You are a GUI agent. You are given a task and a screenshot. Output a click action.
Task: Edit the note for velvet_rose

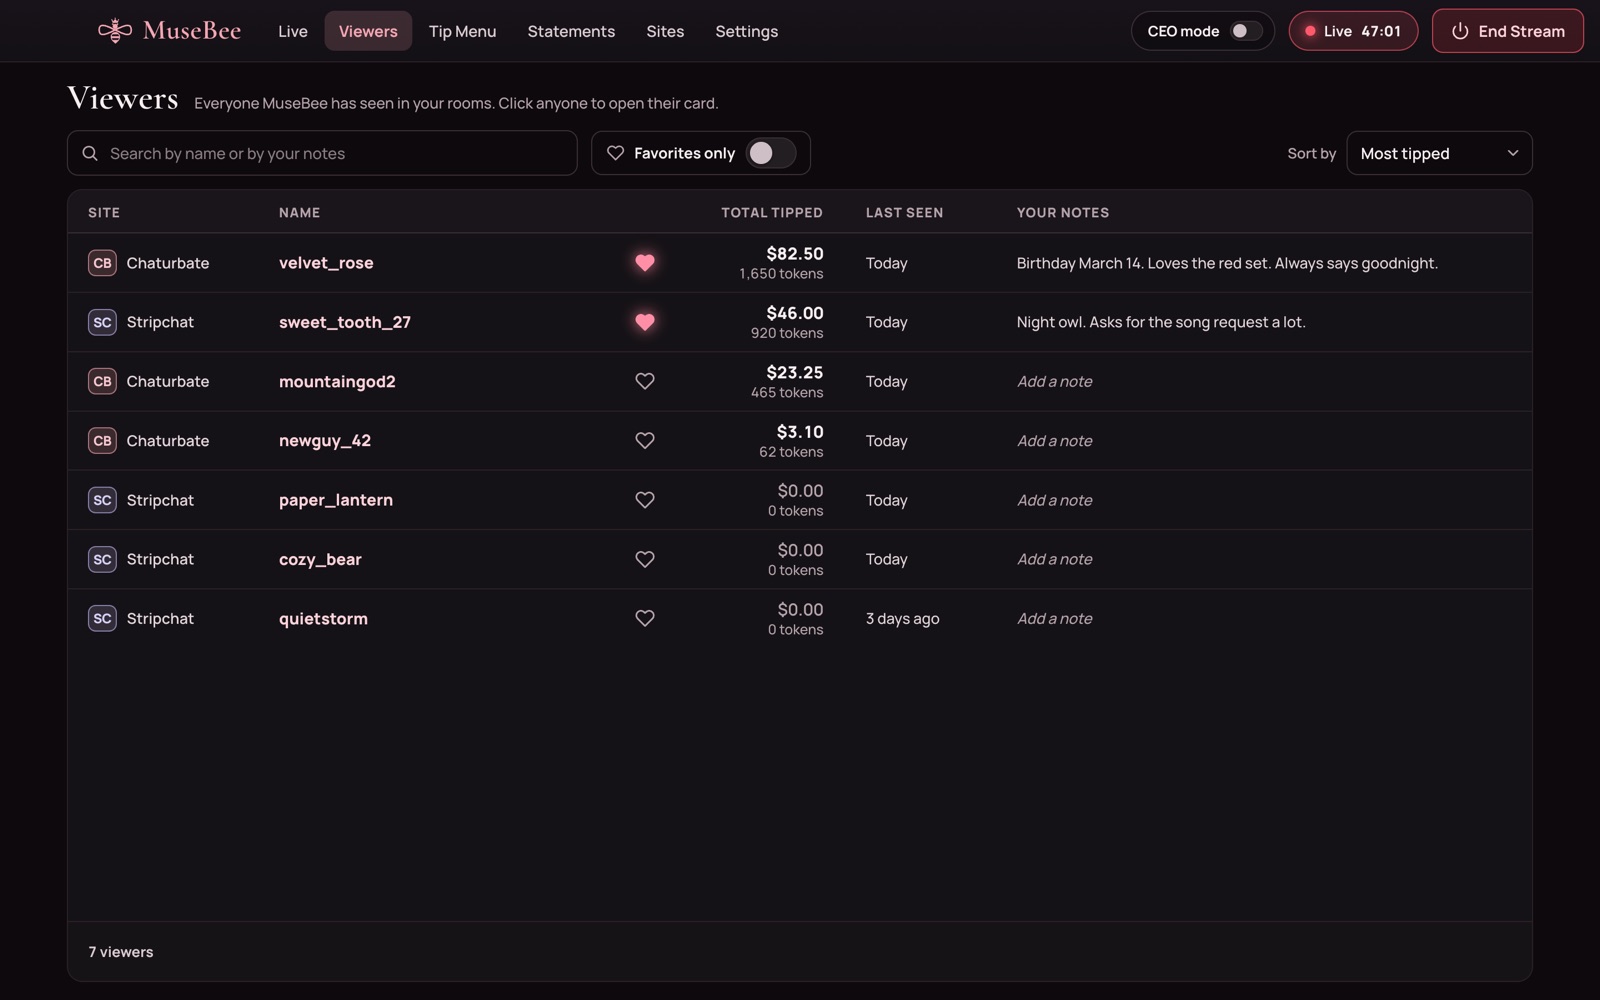pos(1227,263)
